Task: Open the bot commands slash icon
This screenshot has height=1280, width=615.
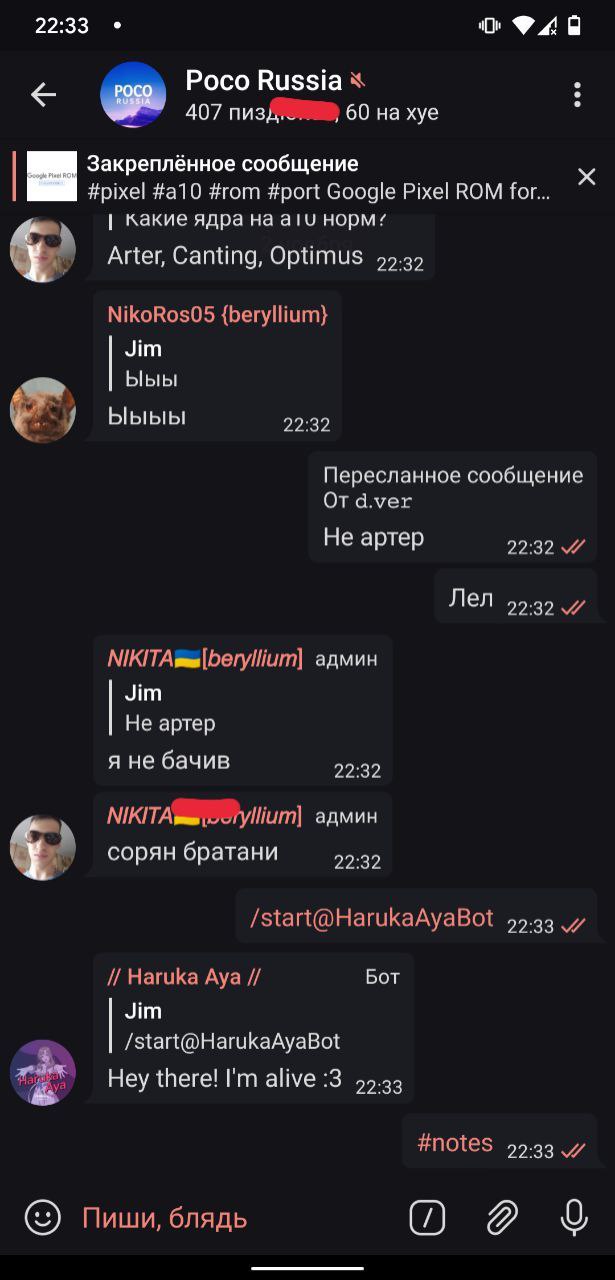Action: point(427,1217)
